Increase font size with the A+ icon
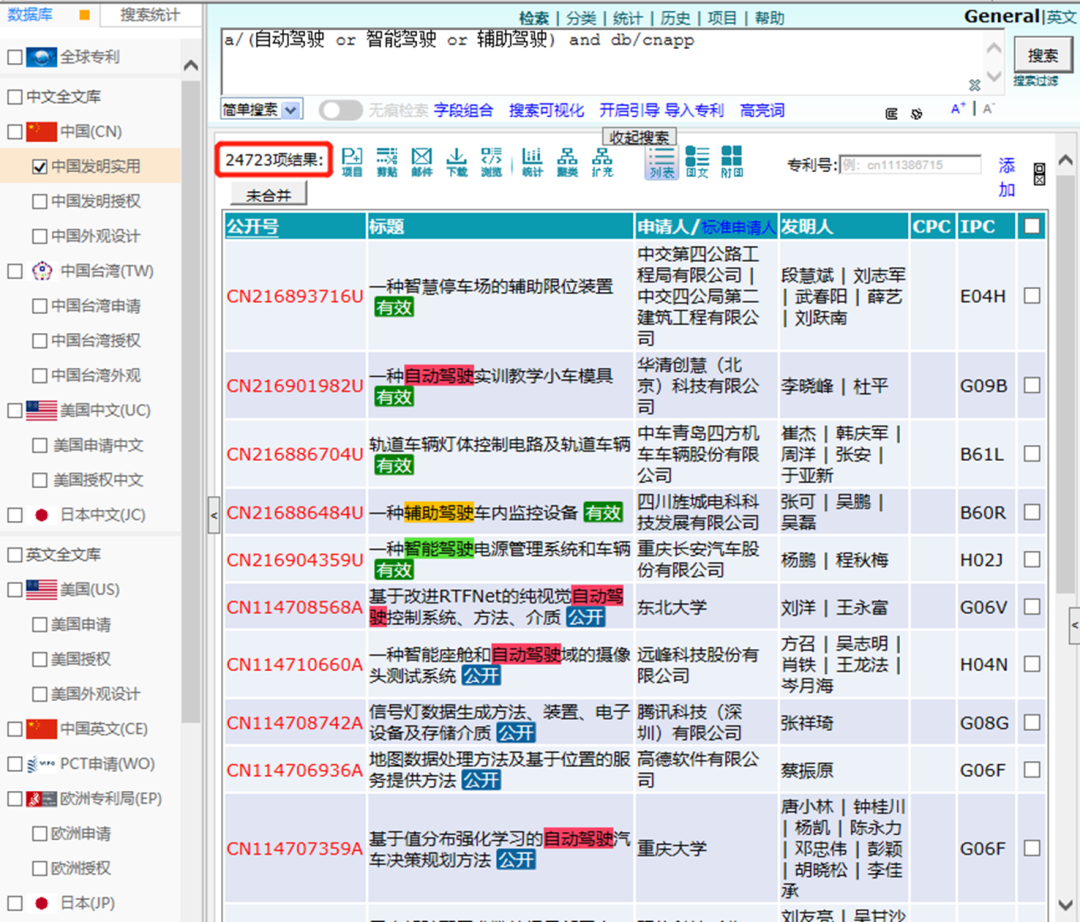Screen dimensions: 1080x922 tap(958, 110)
